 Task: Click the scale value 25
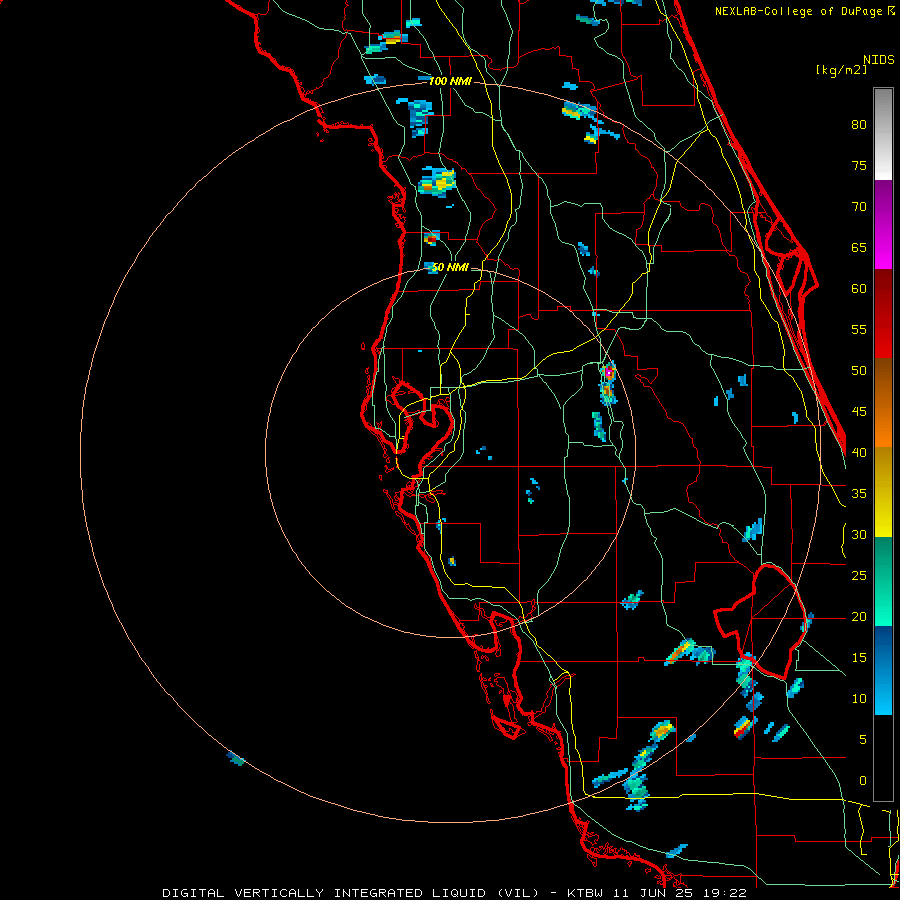859,576
